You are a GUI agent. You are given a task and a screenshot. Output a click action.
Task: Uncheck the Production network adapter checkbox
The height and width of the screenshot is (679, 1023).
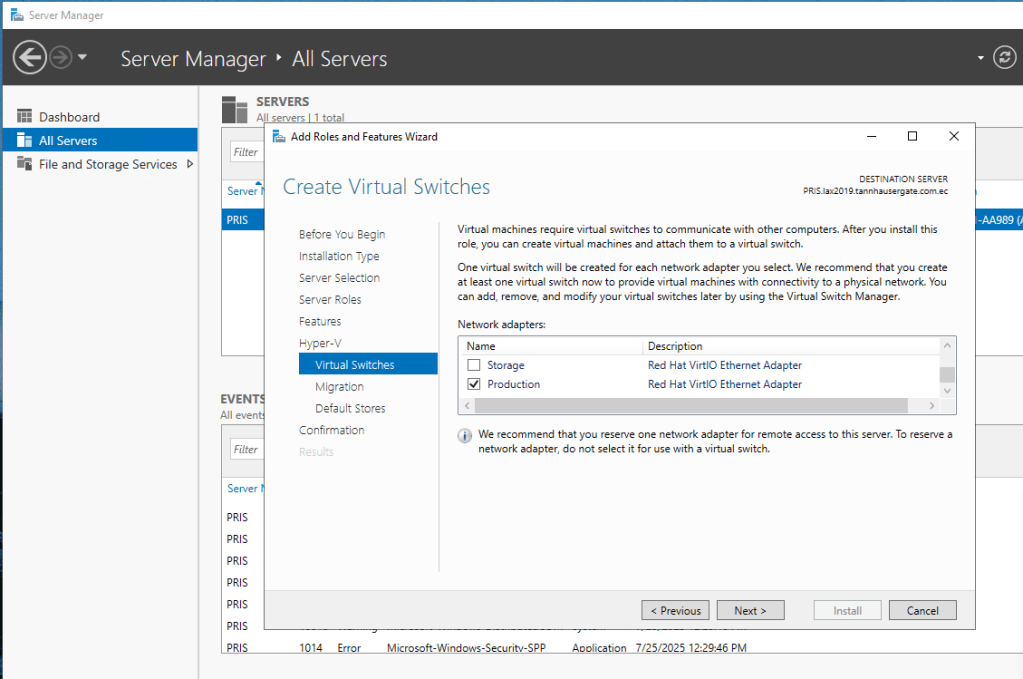coord(474,384)
